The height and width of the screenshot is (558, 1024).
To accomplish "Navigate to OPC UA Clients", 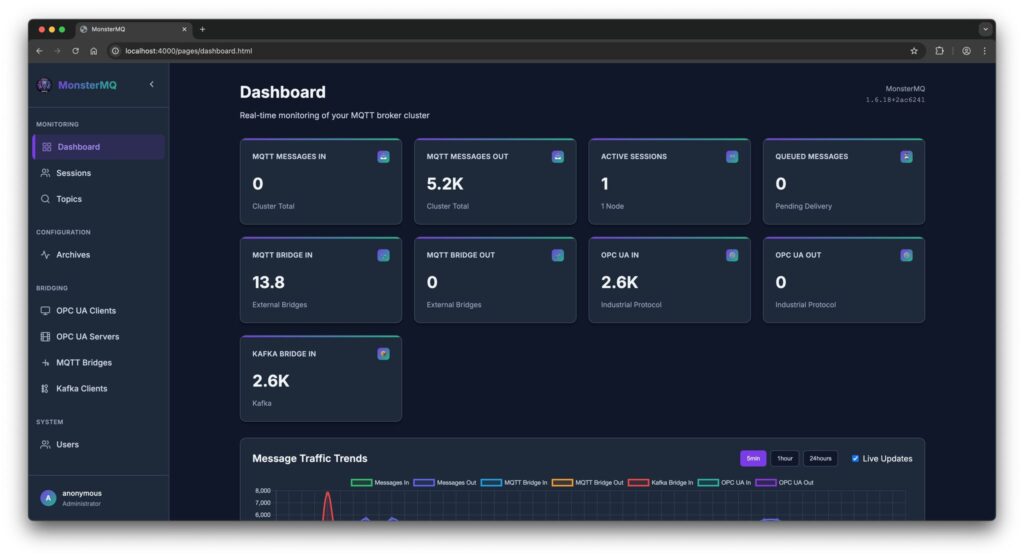I will coord(86,311).
